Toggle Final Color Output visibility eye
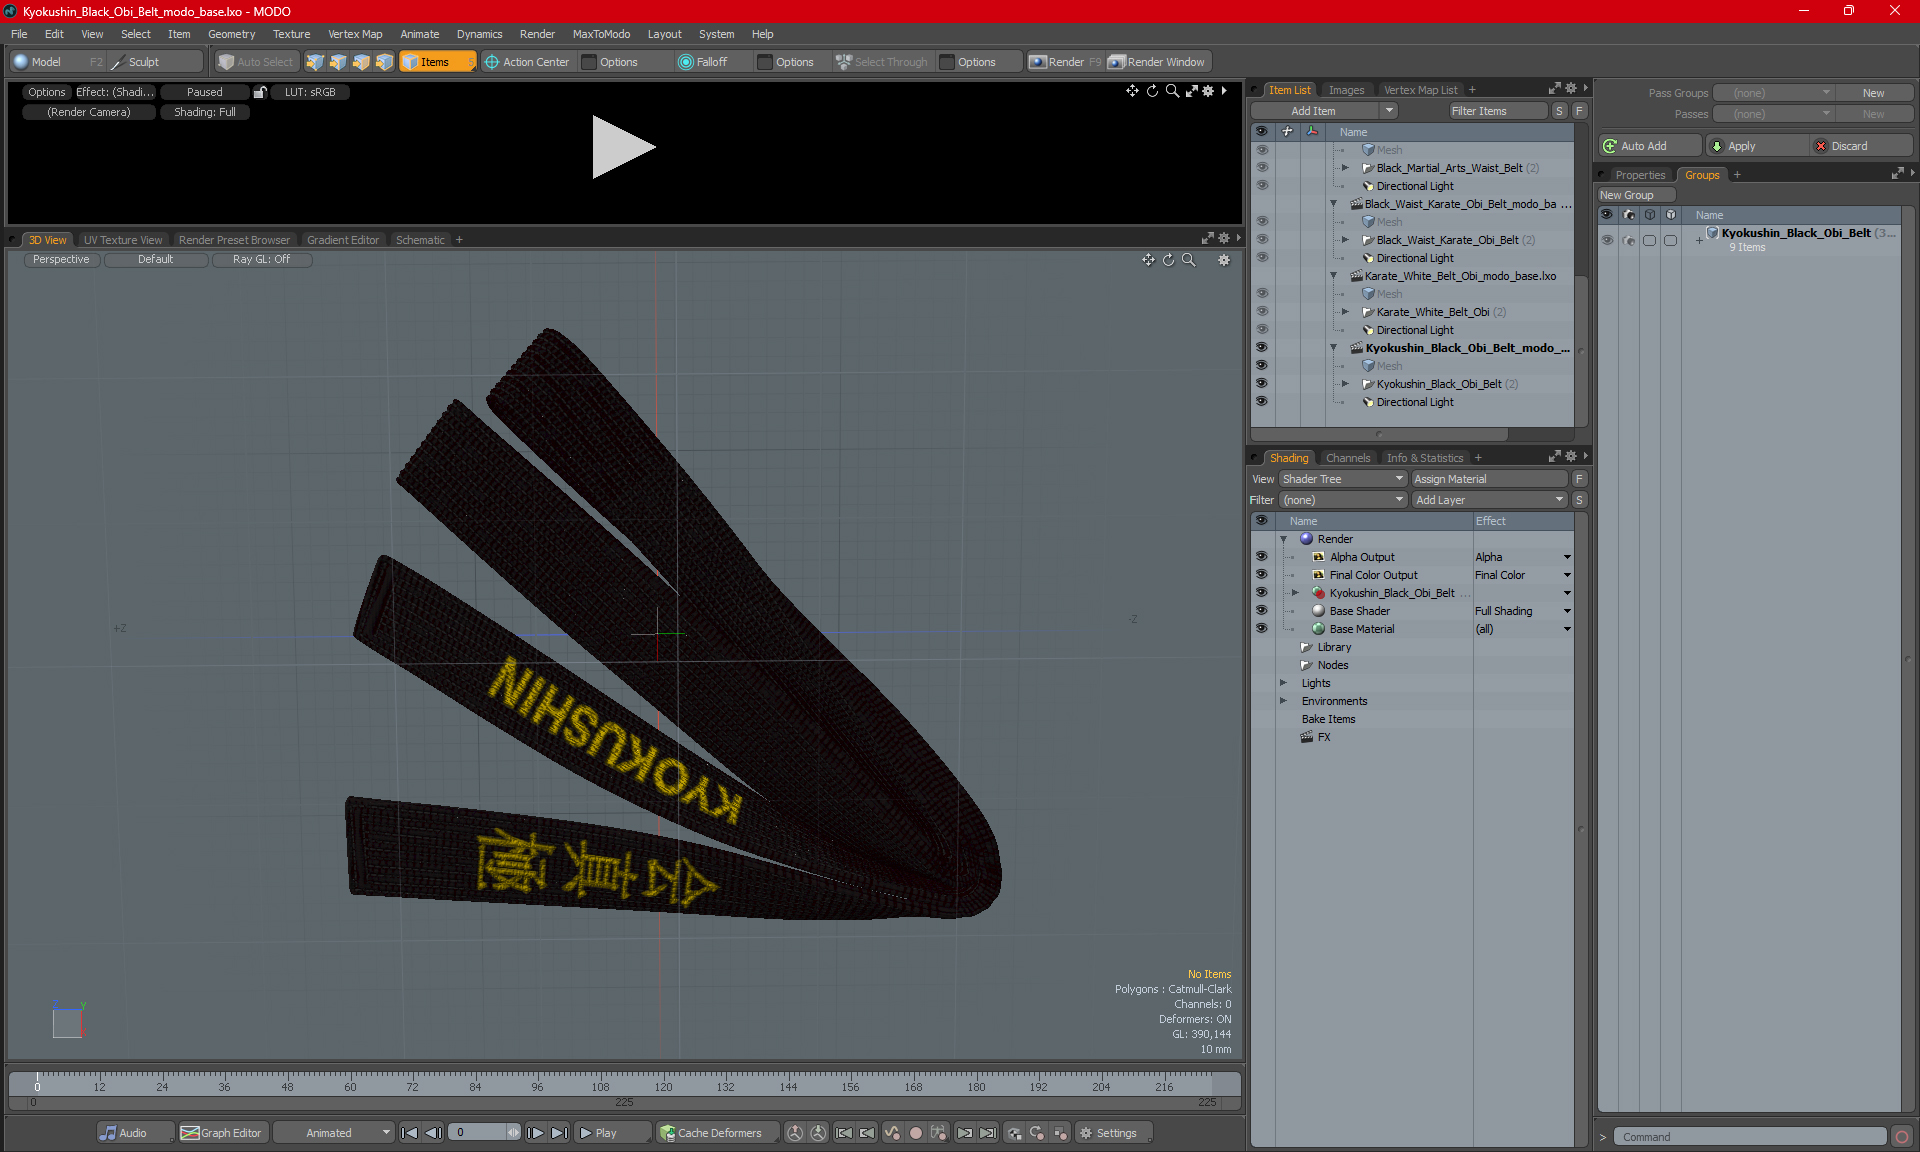This screenshot has width=1920, height=1152. [x=1261, y=575]
